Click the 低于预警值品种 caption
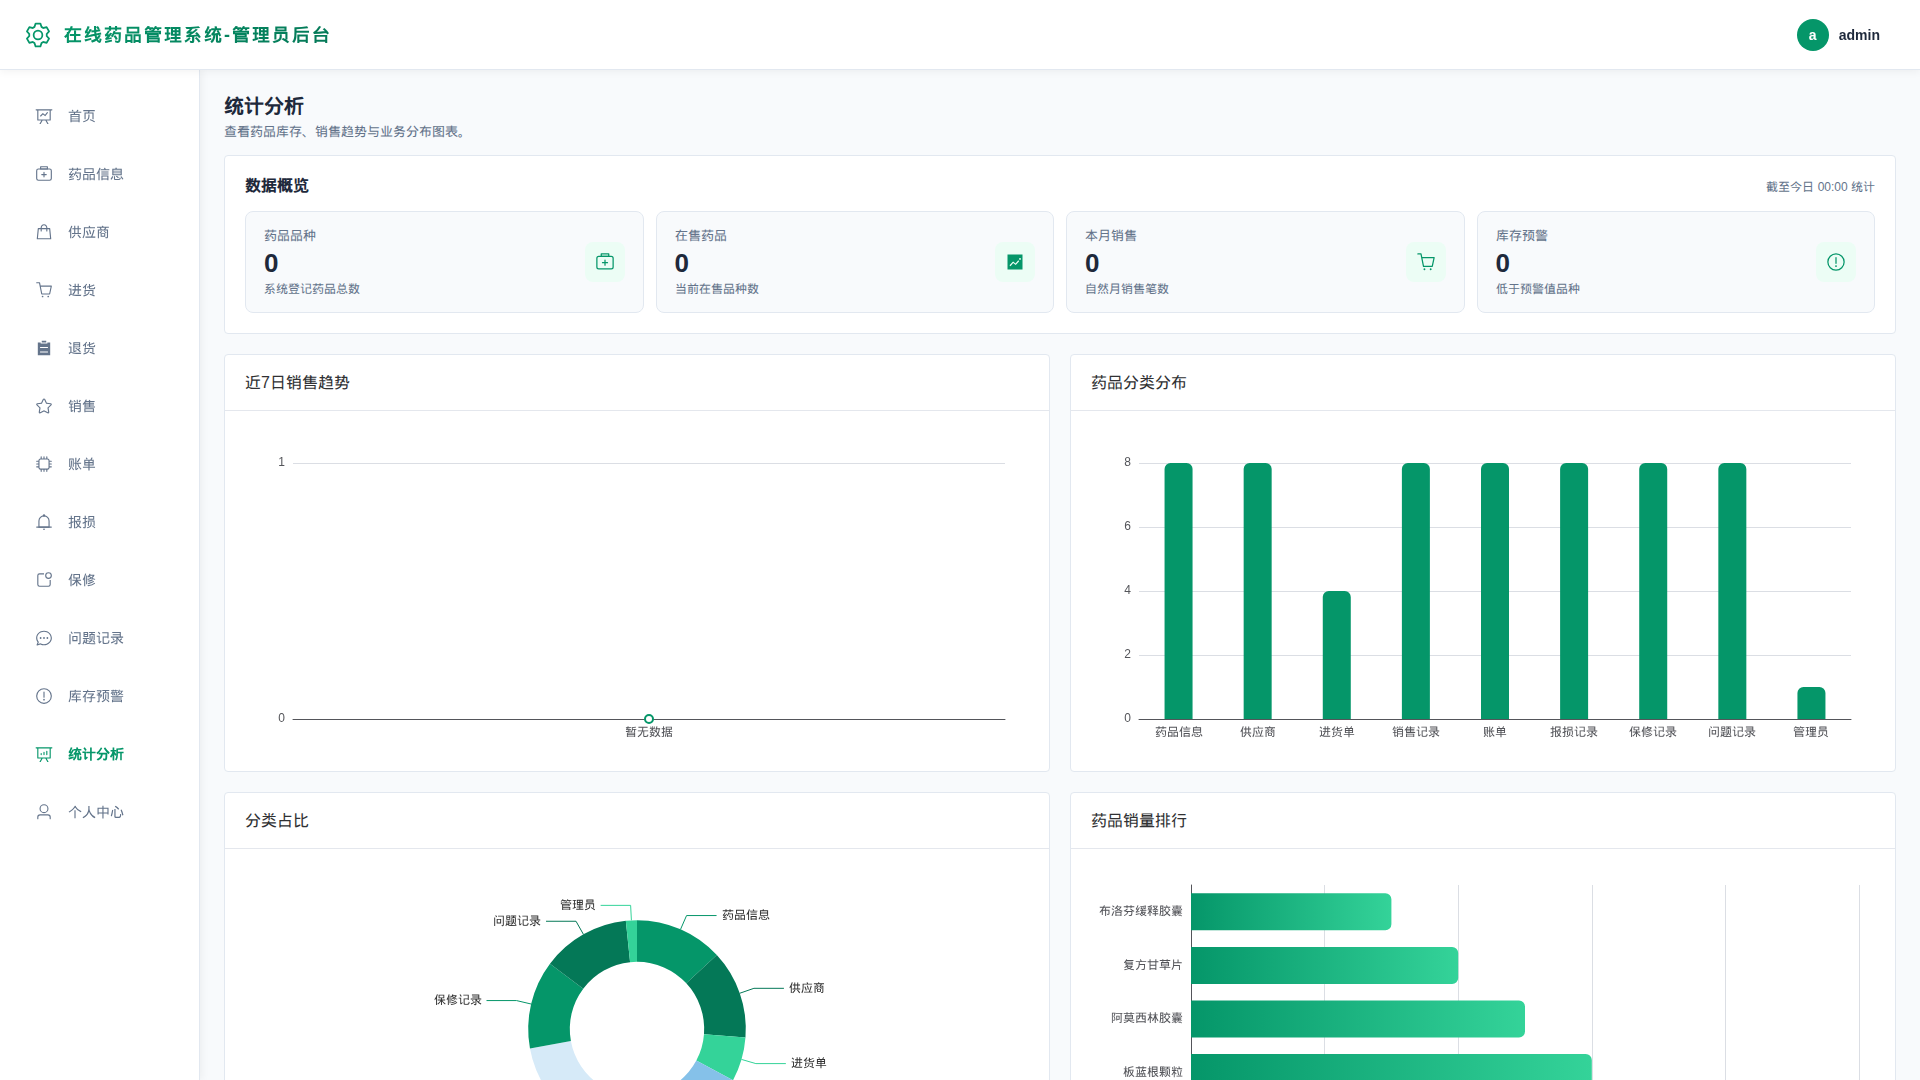The image size is (1920, 1080). click(1538, 289)
